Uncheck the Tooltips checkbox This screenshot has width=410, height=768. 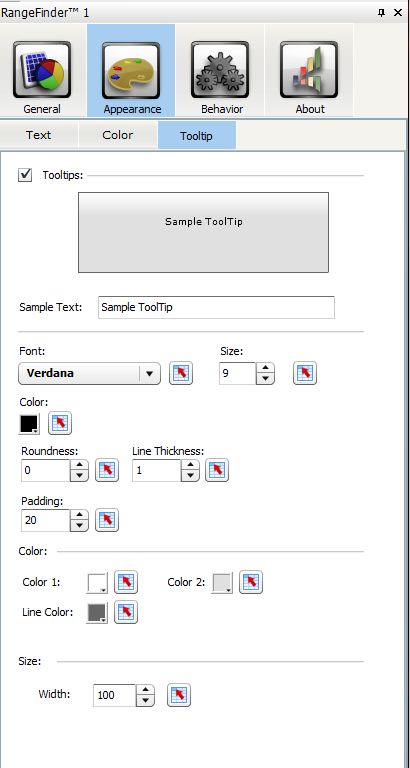[25, 175]
